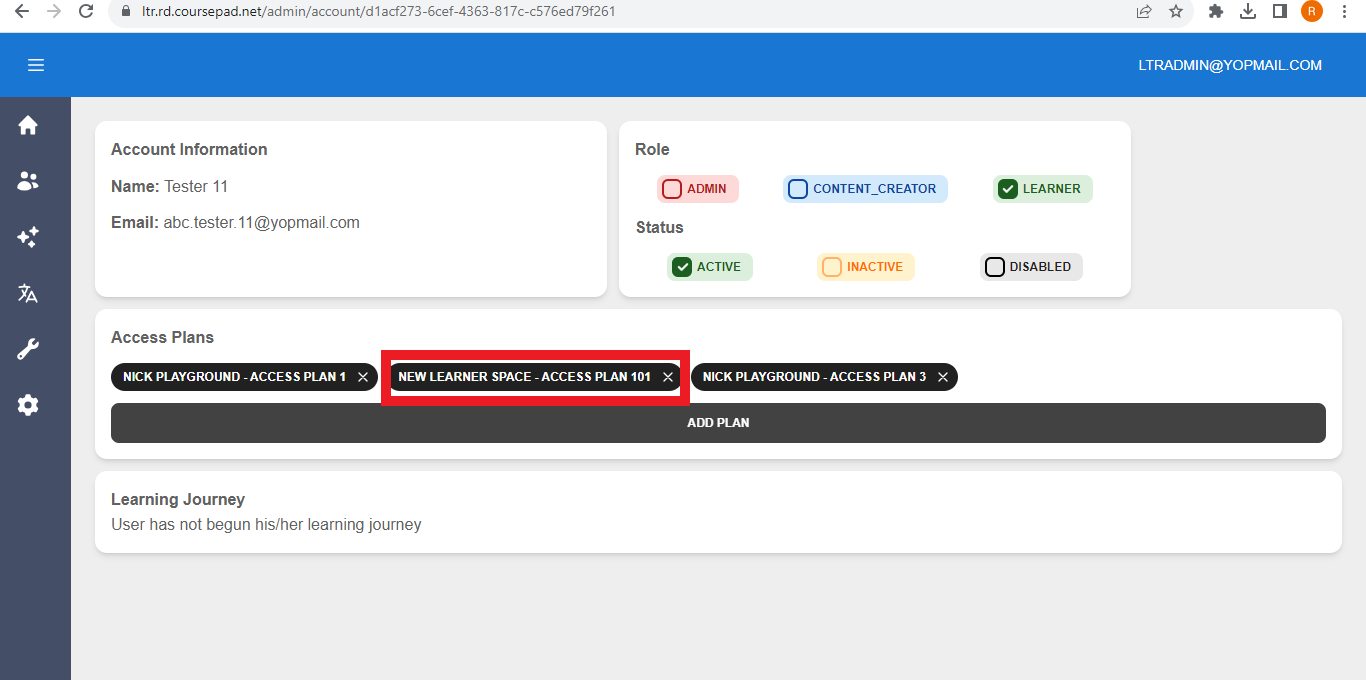Click the sparkles icon in the sidebar
Screen dimensions: 1366x680
point(26,237)
